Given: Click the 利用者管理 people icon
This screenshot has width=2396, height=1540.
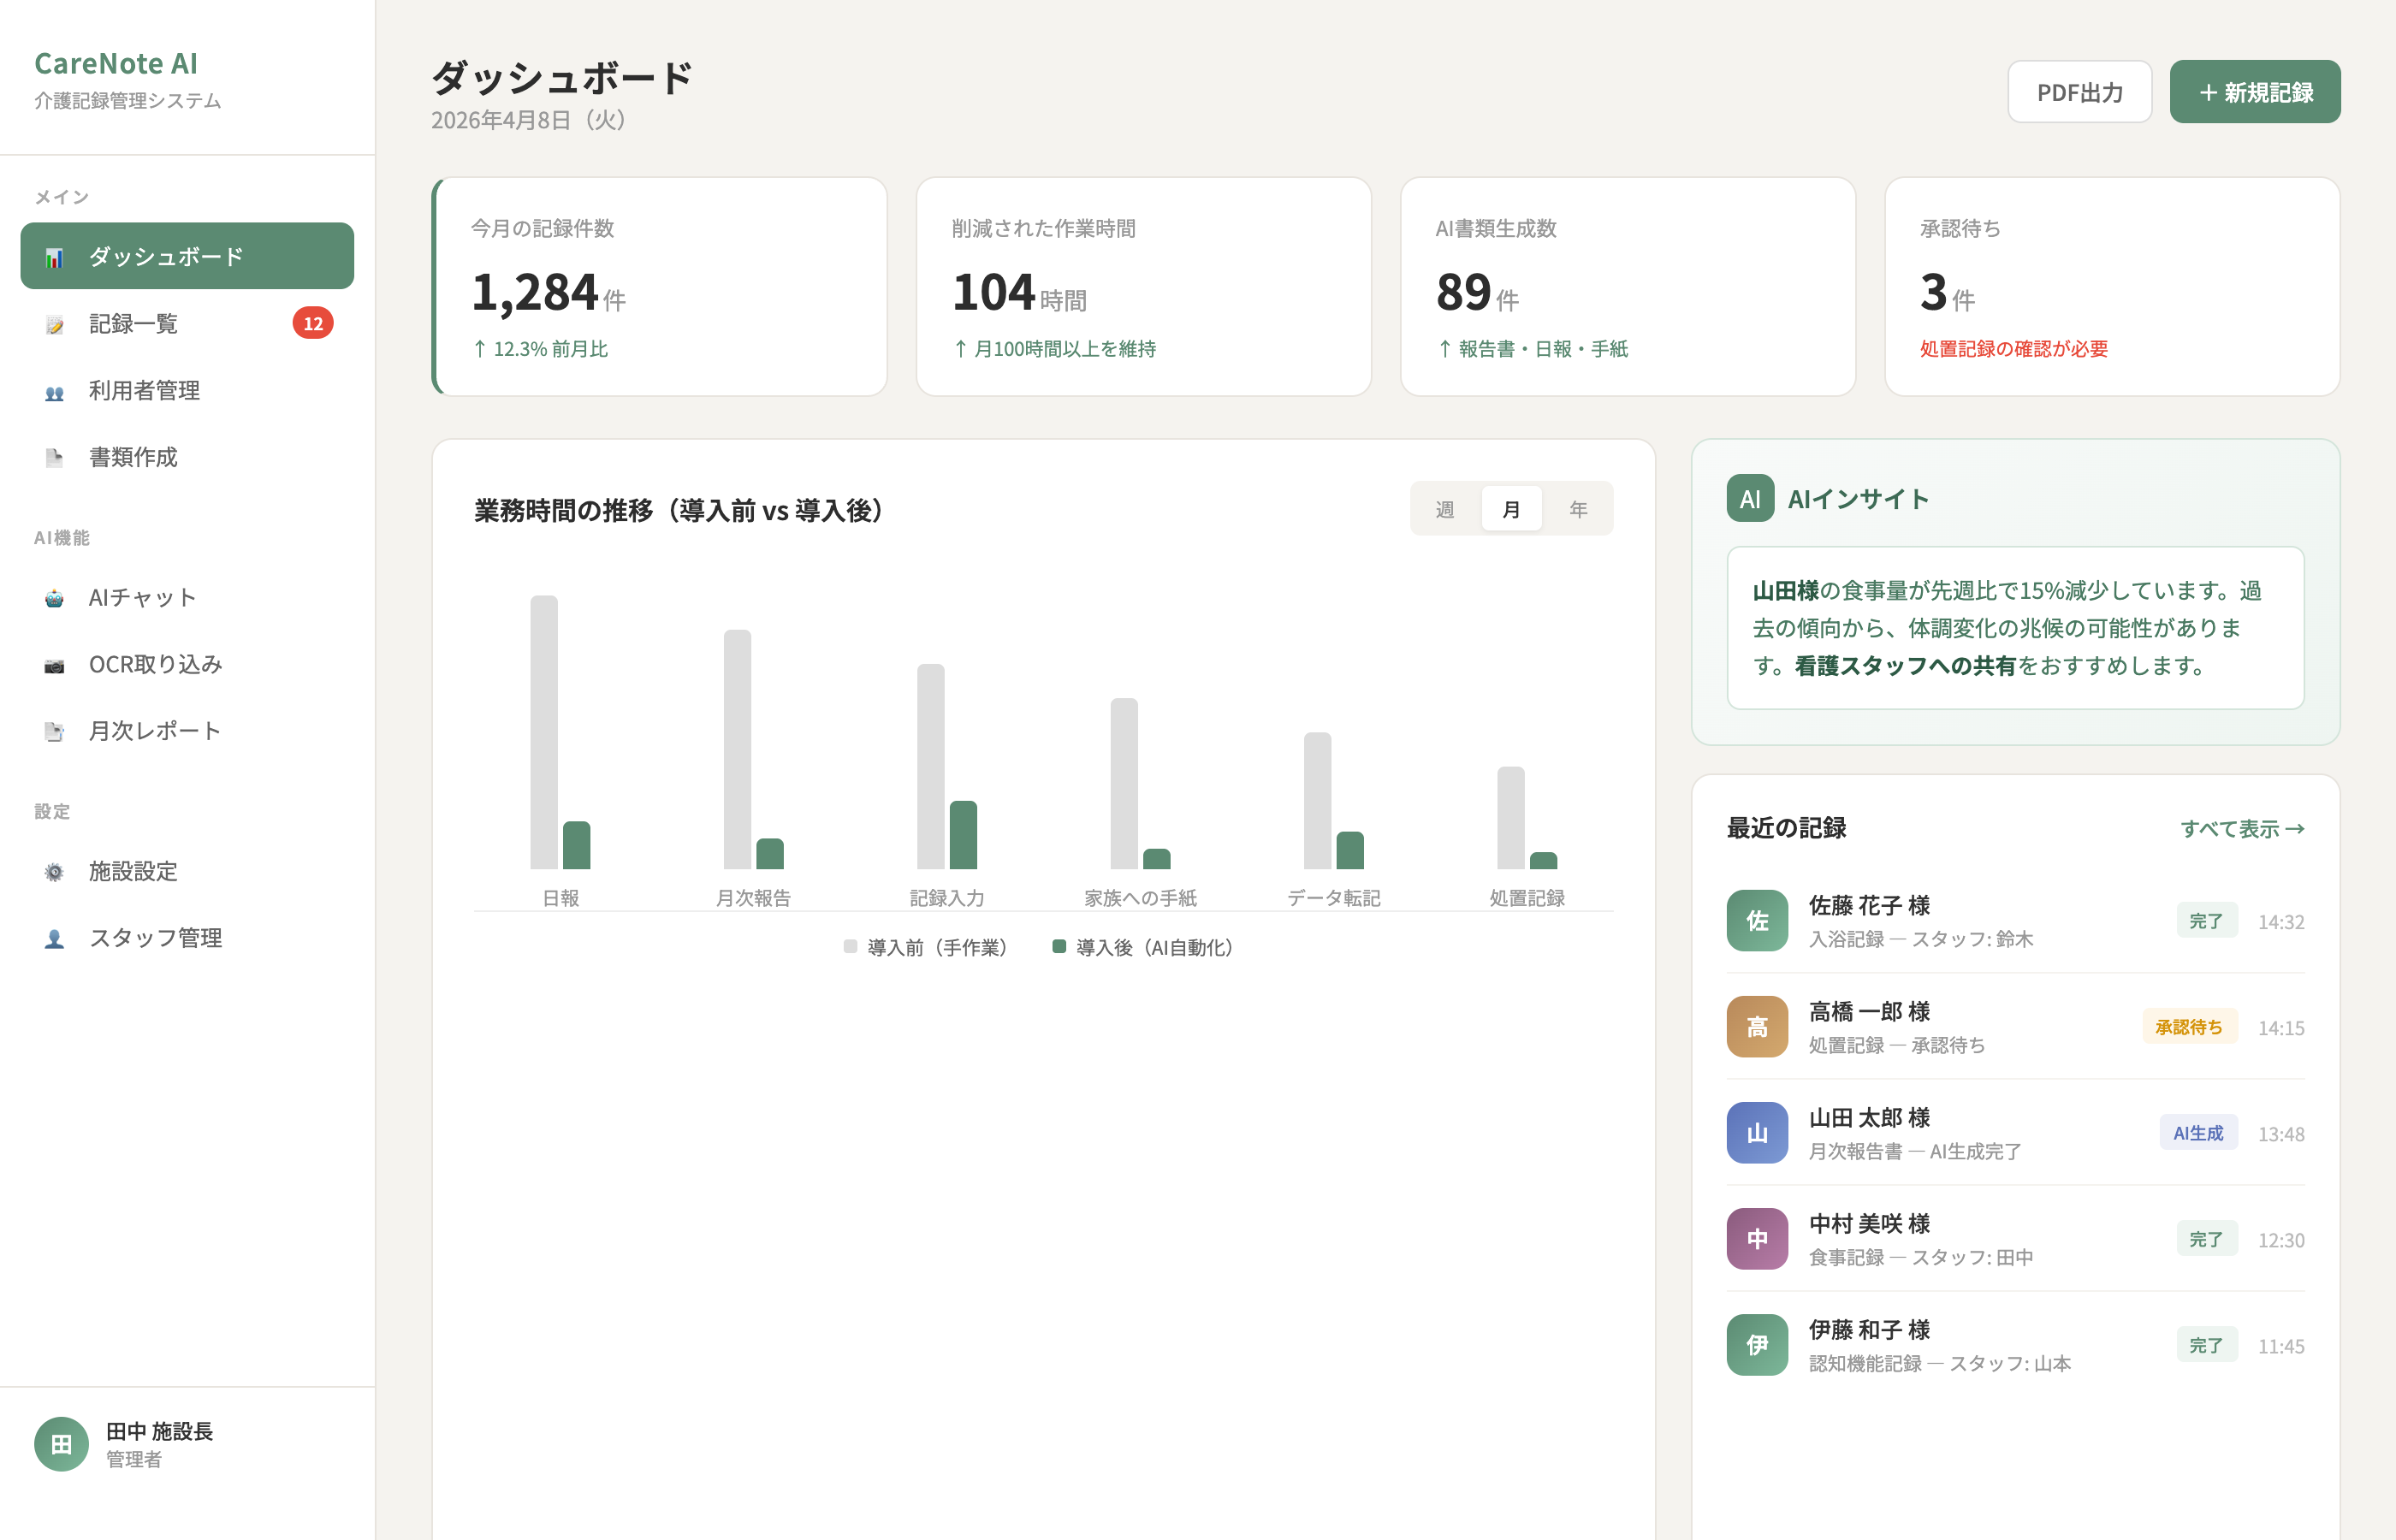Looking at the screenshot, I should pos(54,392).
